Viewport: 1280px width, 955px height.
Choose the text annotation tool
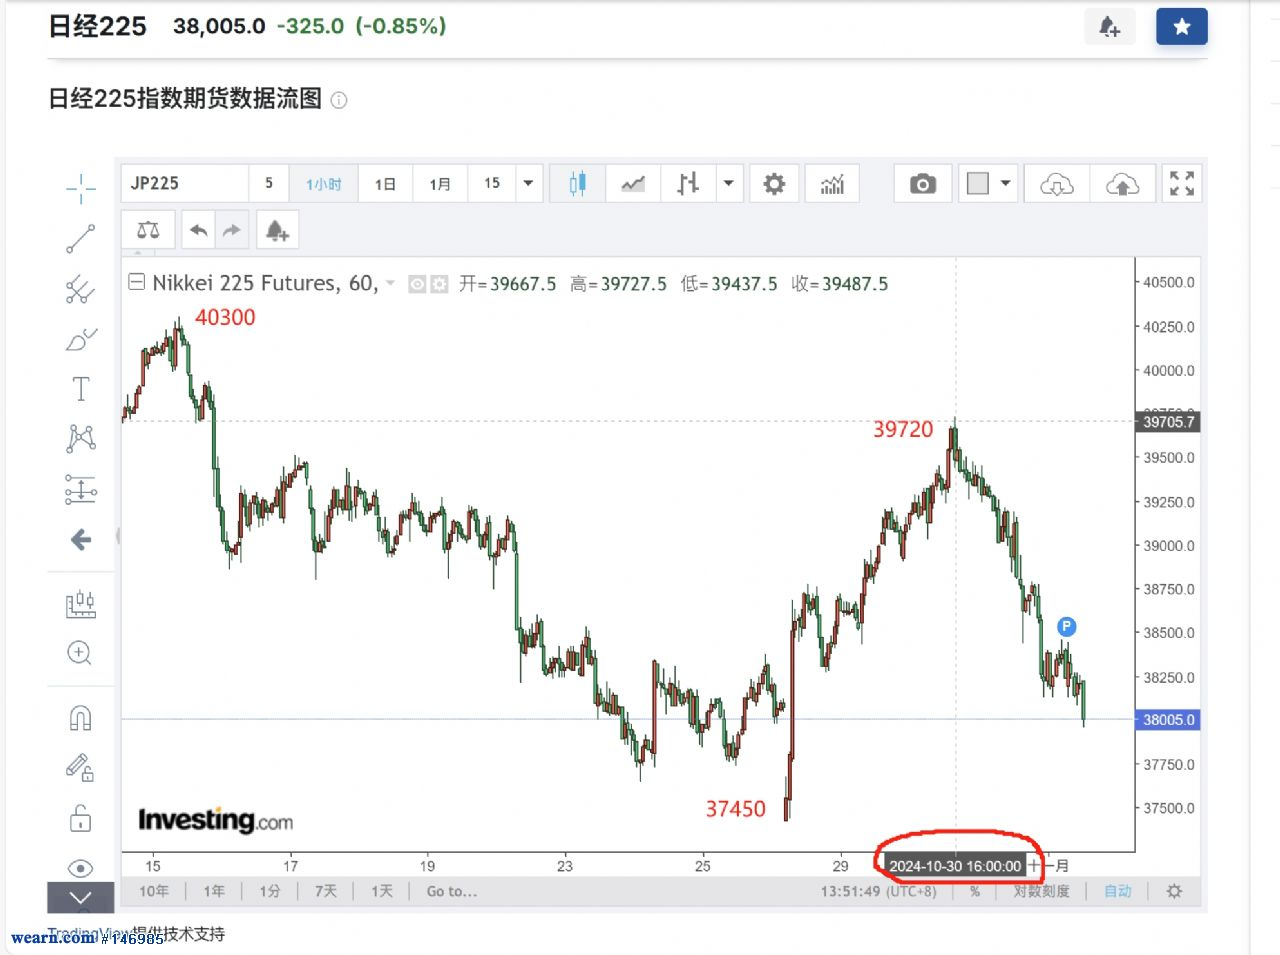pyautogui.click(x=81, y=389)
